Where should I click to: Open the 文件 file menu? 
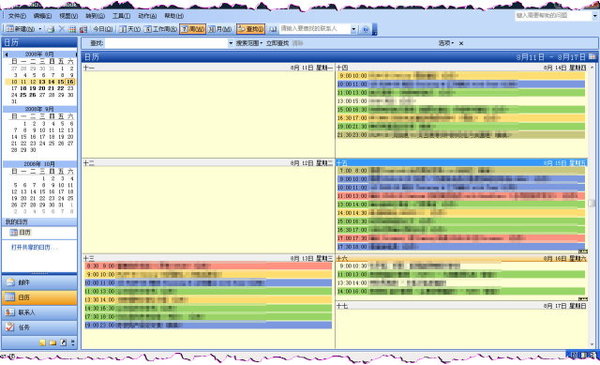(x=17, y=16)
